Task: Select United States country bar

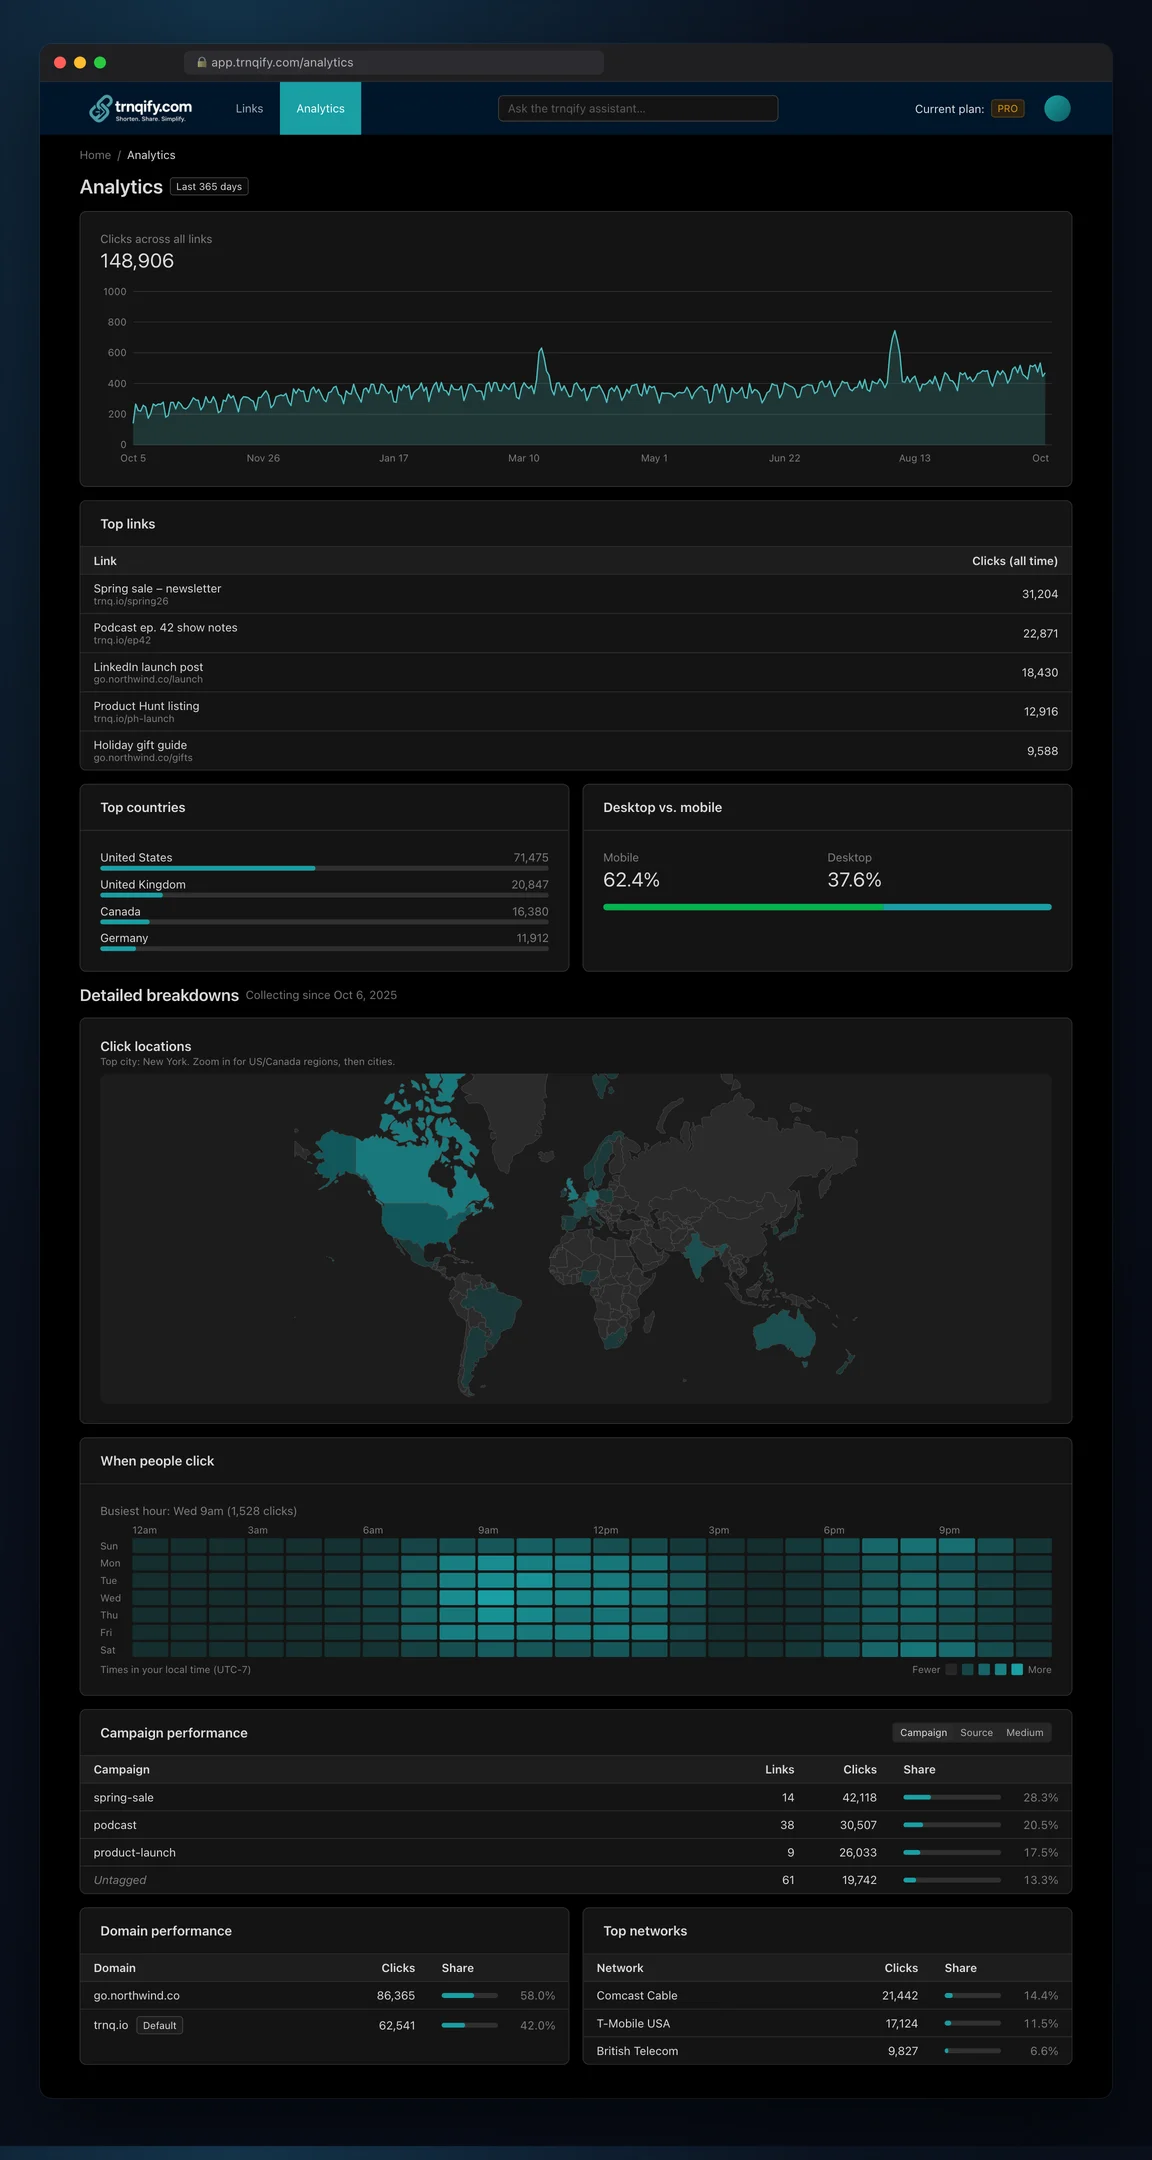Action: [324, 868]
